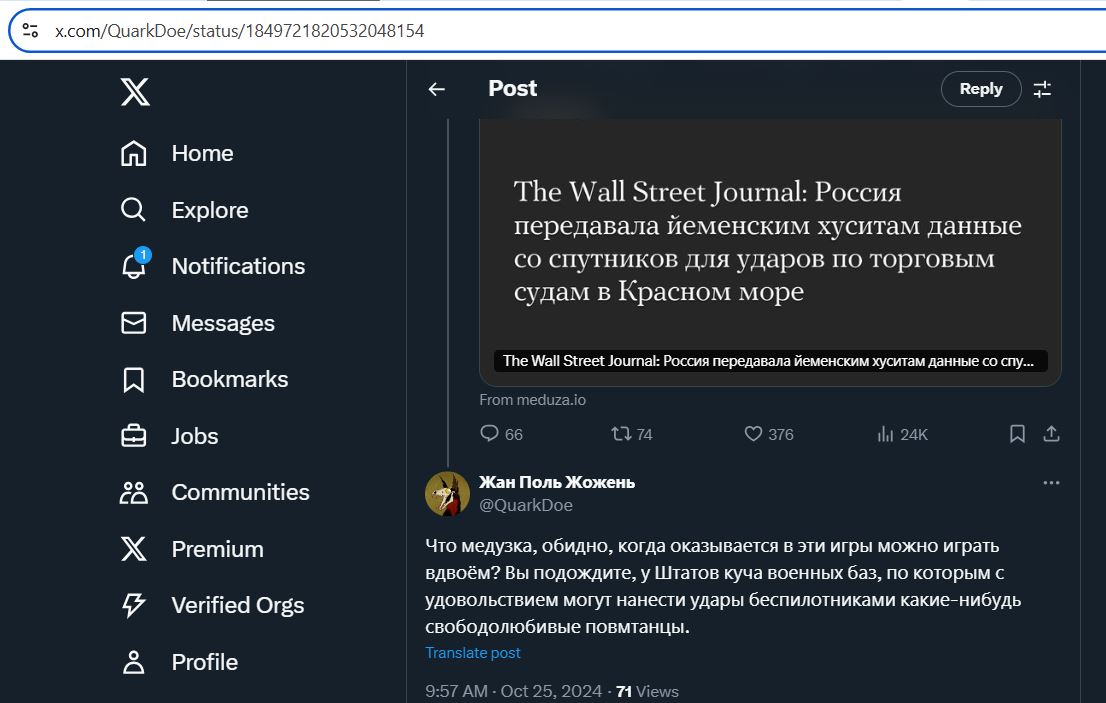1106x703 pixels.
Task: Click Translate post
Action: click(473, 653)
